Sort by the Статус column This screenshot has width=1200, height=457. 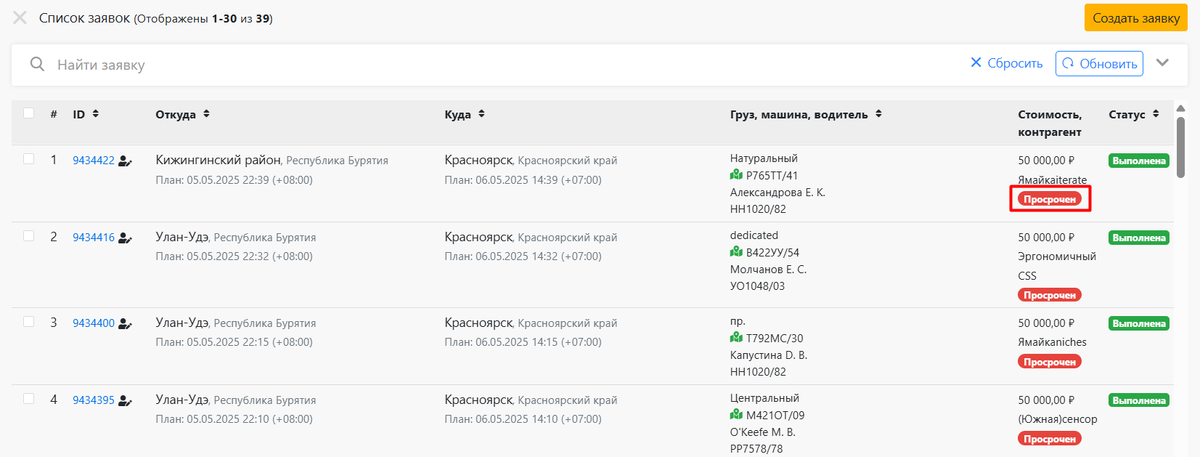(x=1155, y=114)
